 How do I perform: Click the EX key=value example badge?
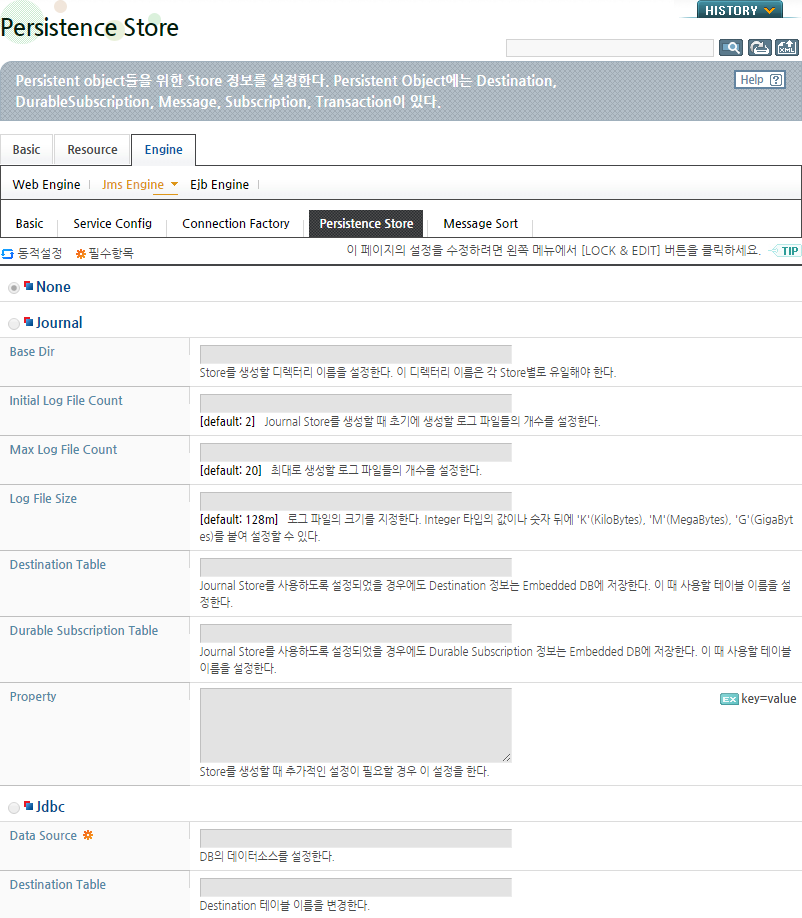pos(729,699)
